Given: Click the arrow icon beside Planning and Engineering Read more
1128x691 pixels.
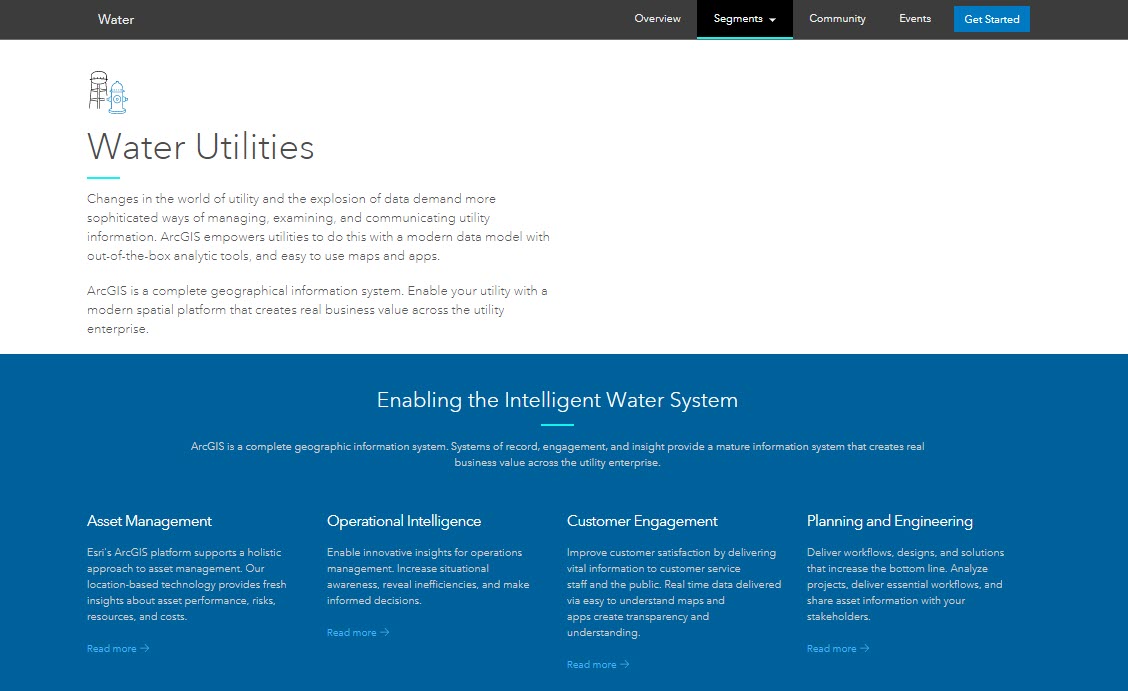Looking at the screenshot, I should [x=866, y=648].
